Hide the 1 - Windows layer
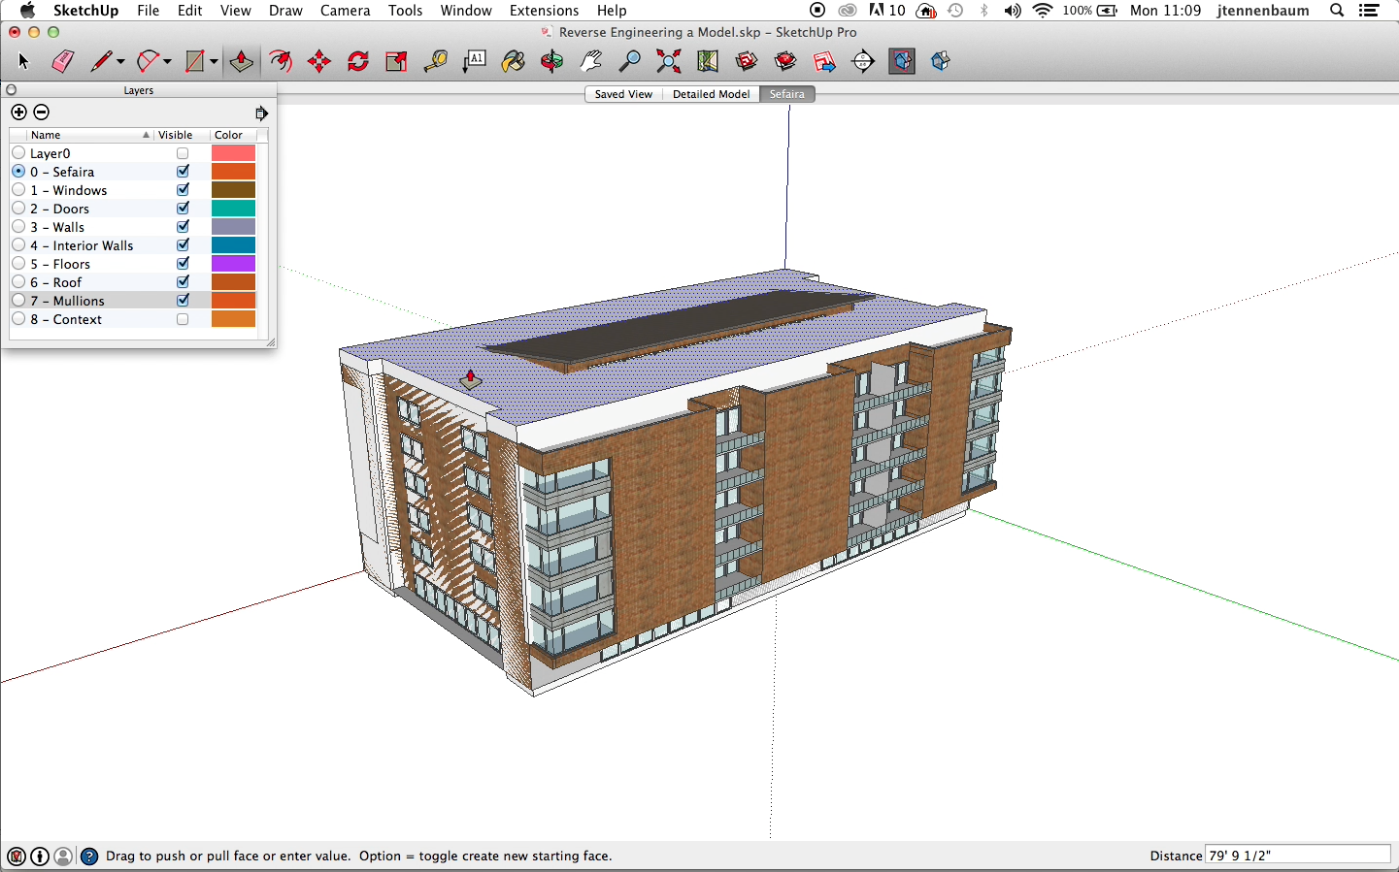1399x872 pixels. point(183,190)
